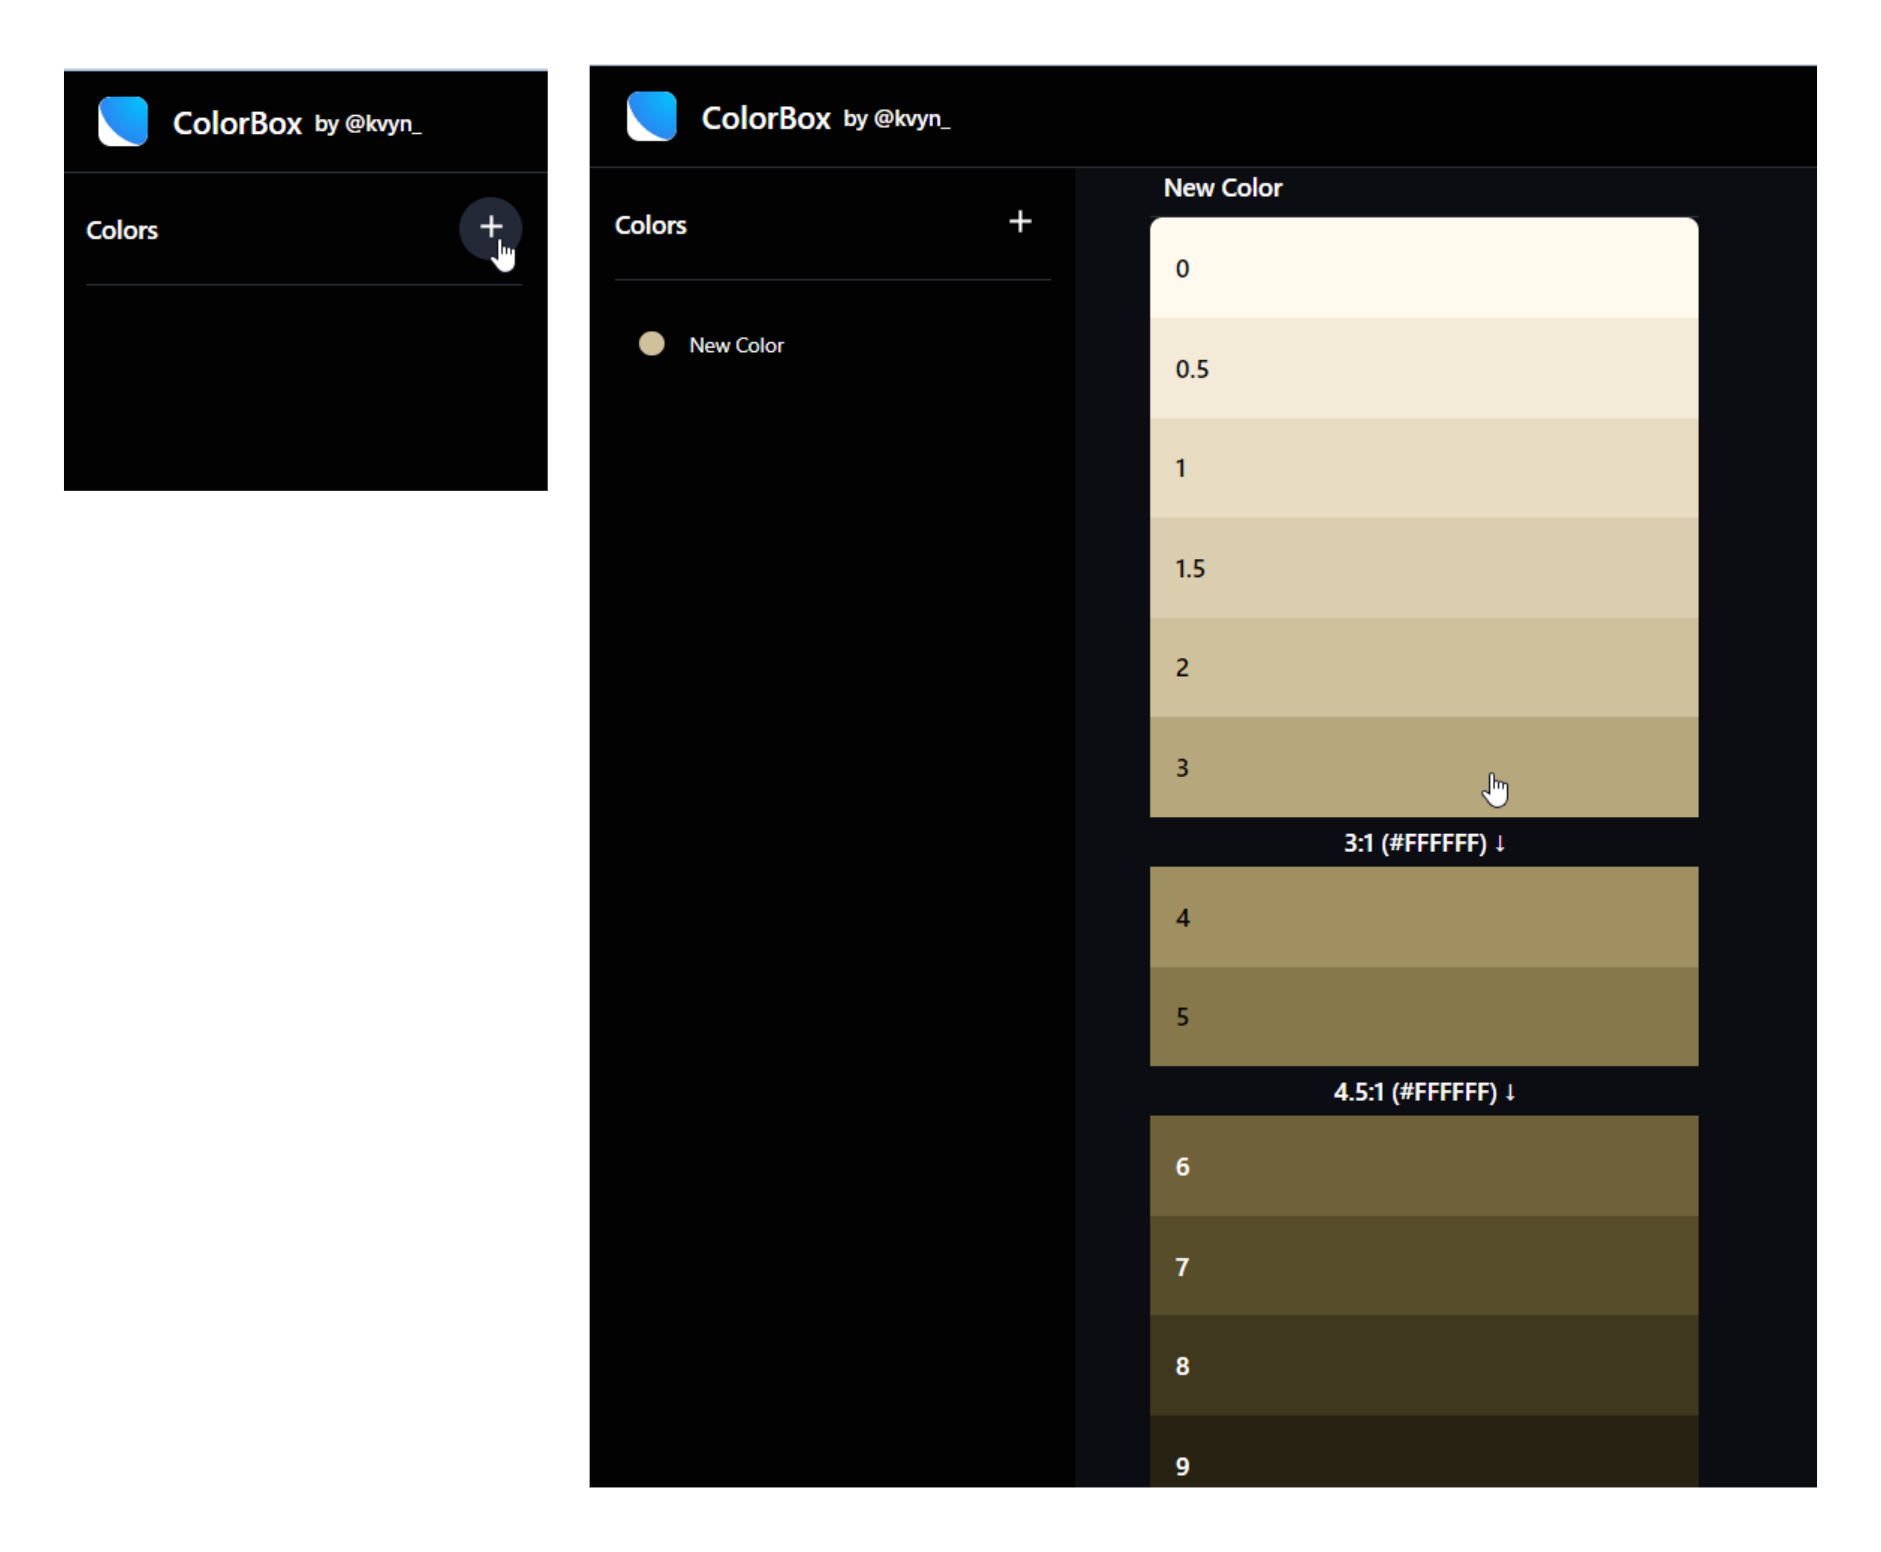Click the add color plus icon in left panel
The width and height of the screenshot is (1881, 1552).
[491, 228]
